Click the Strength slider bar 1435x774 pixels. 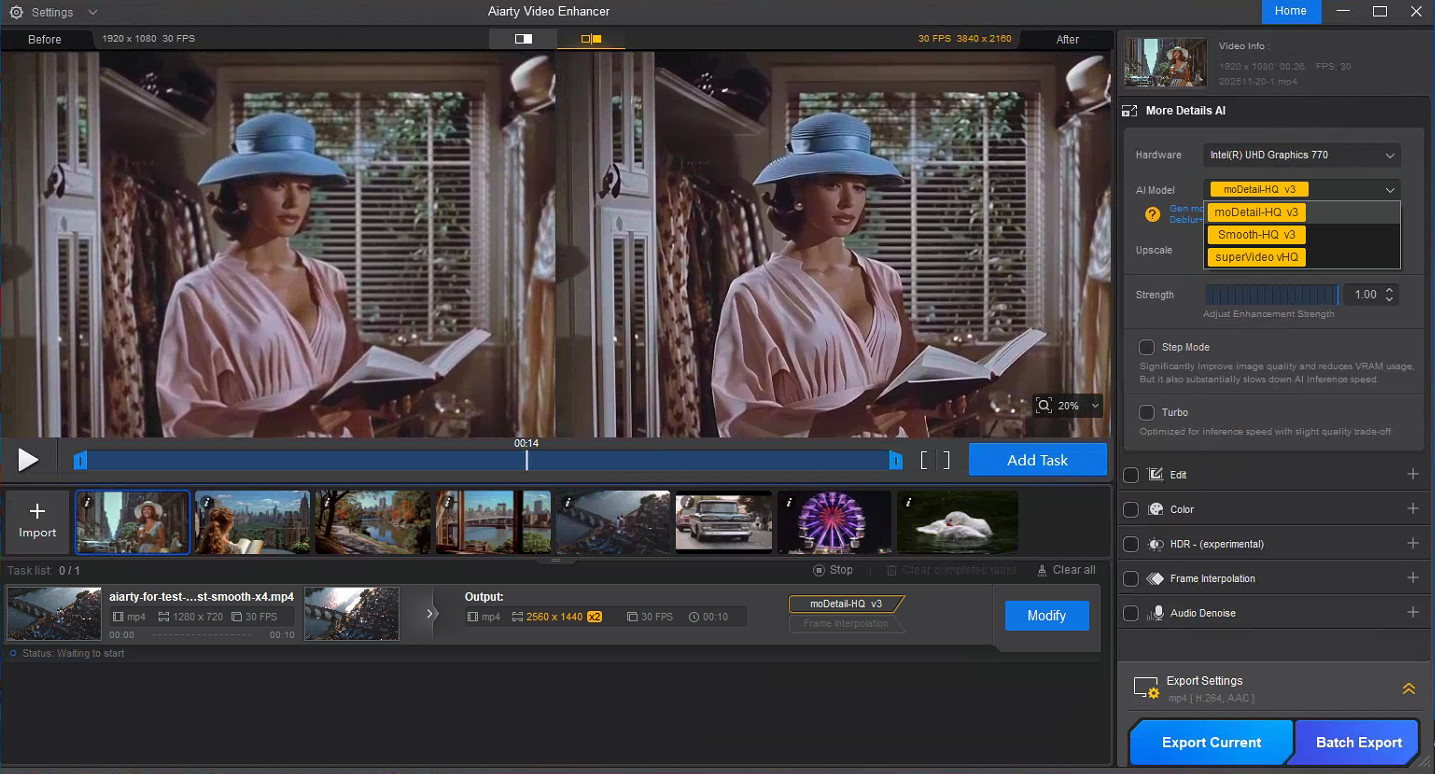pyautogui.click(x=1271, y=295)
